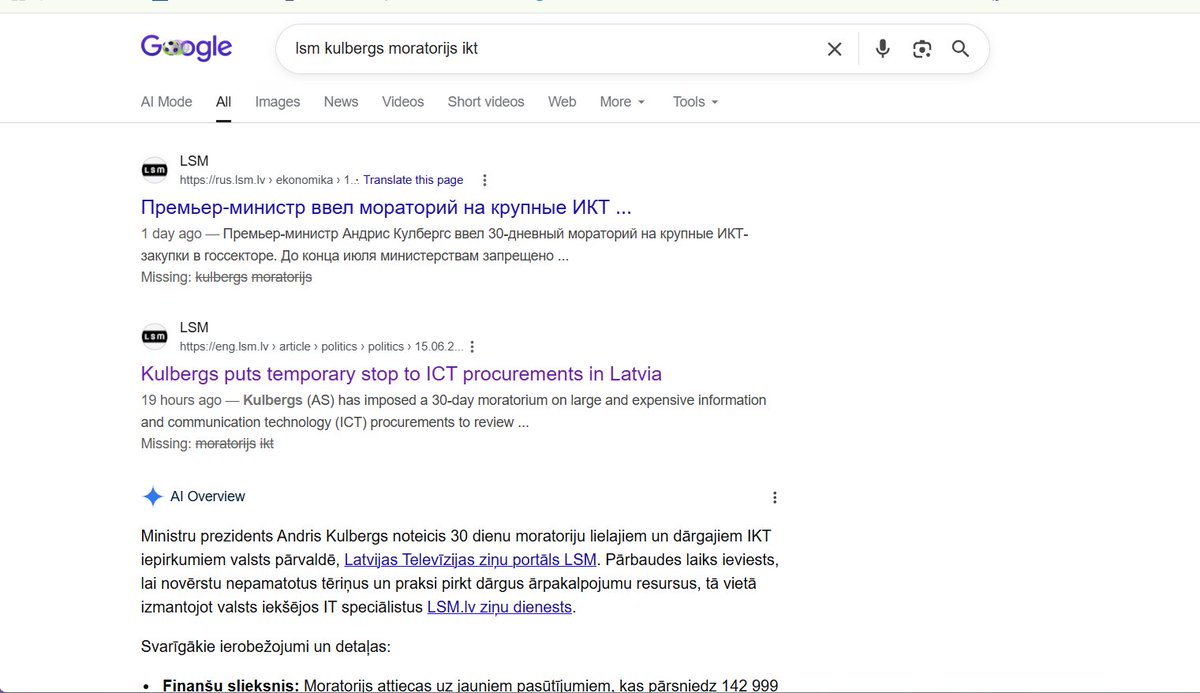Open the Images tab
Image resolution: width=1200 pixels, height=693 pixels.
[277, 102]
